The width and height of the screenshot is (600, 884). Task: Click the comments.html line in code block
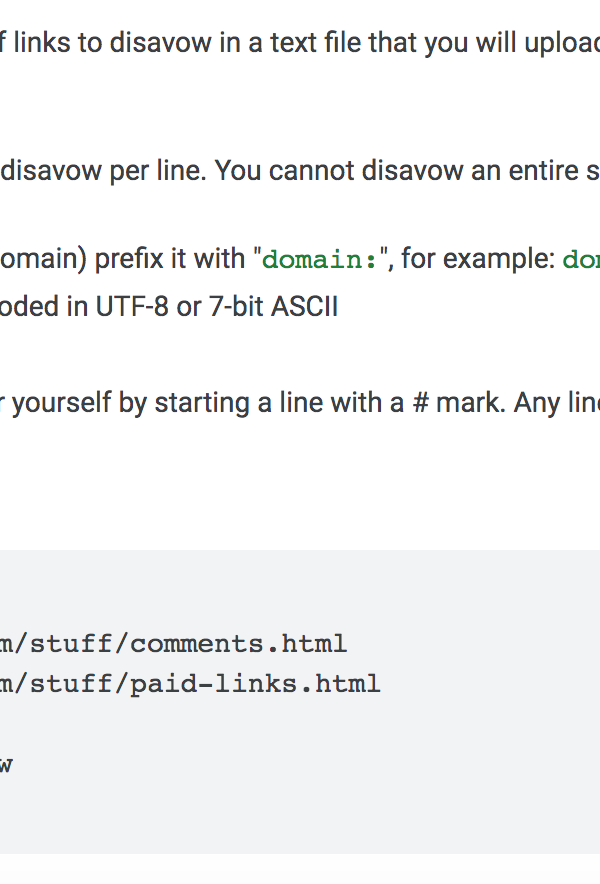click(x=173, y=644)
